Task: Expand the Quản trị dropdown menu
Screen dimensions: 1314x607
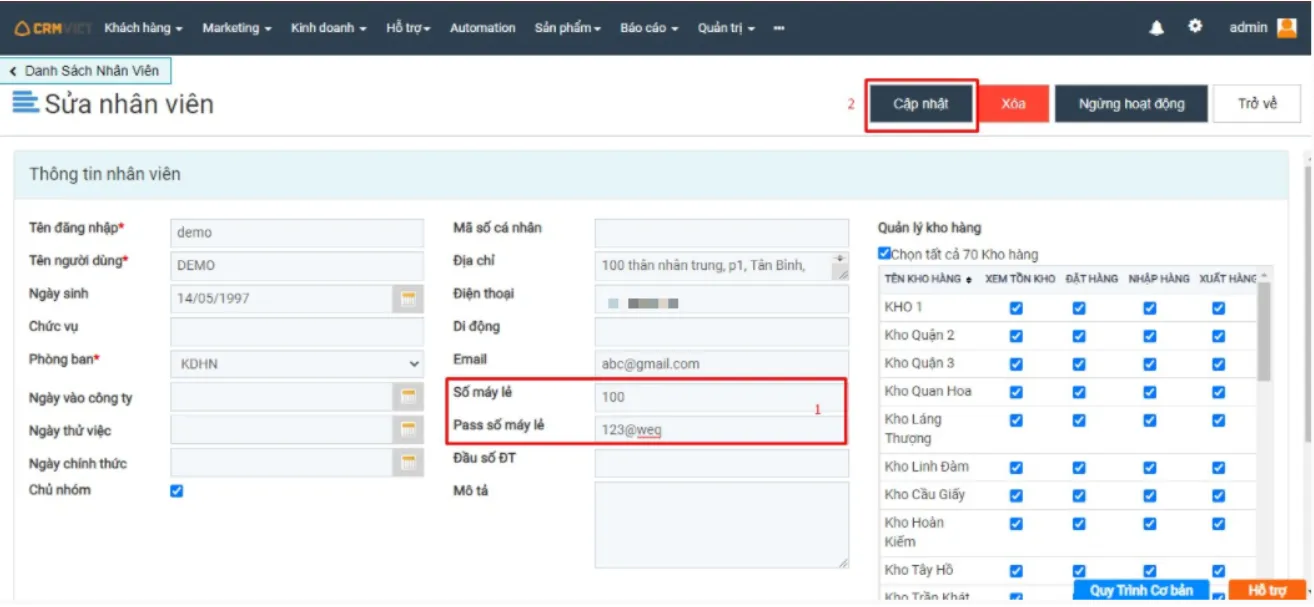Action: [x=726, y=28]
